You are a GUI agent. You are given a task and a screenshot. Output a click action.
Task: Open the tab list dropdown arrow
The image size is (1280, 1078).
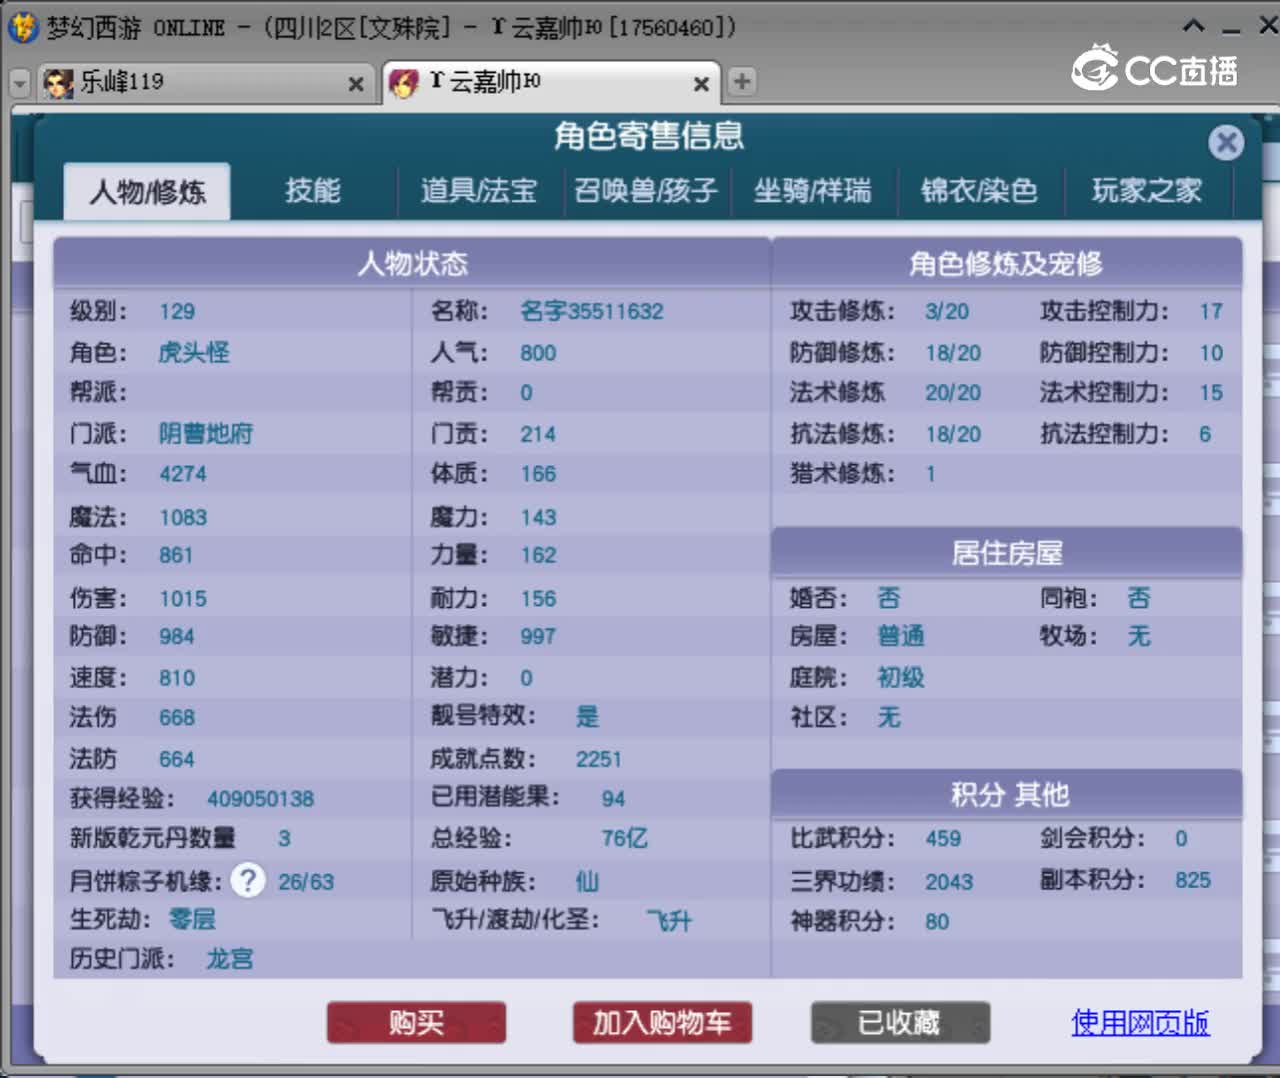pos(19,84)
